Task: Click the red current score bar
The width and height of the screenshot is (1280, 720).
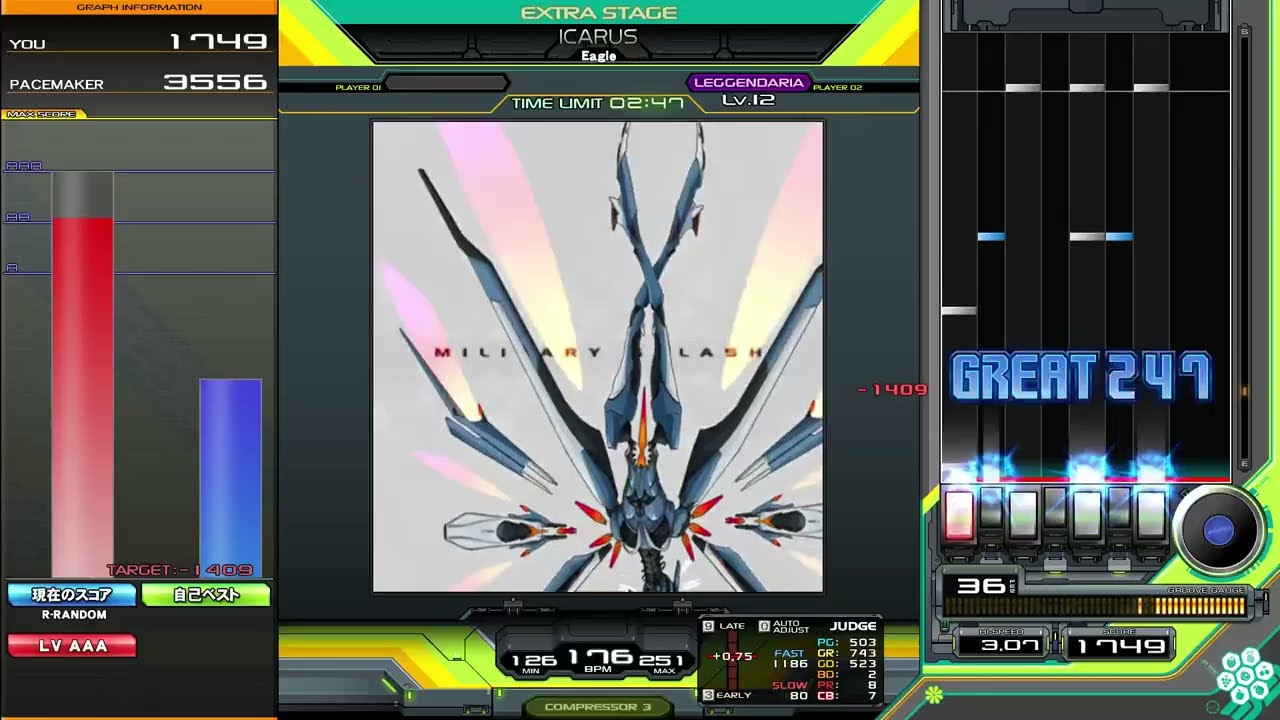Action: pyautogui.click(x=82, y=397)
